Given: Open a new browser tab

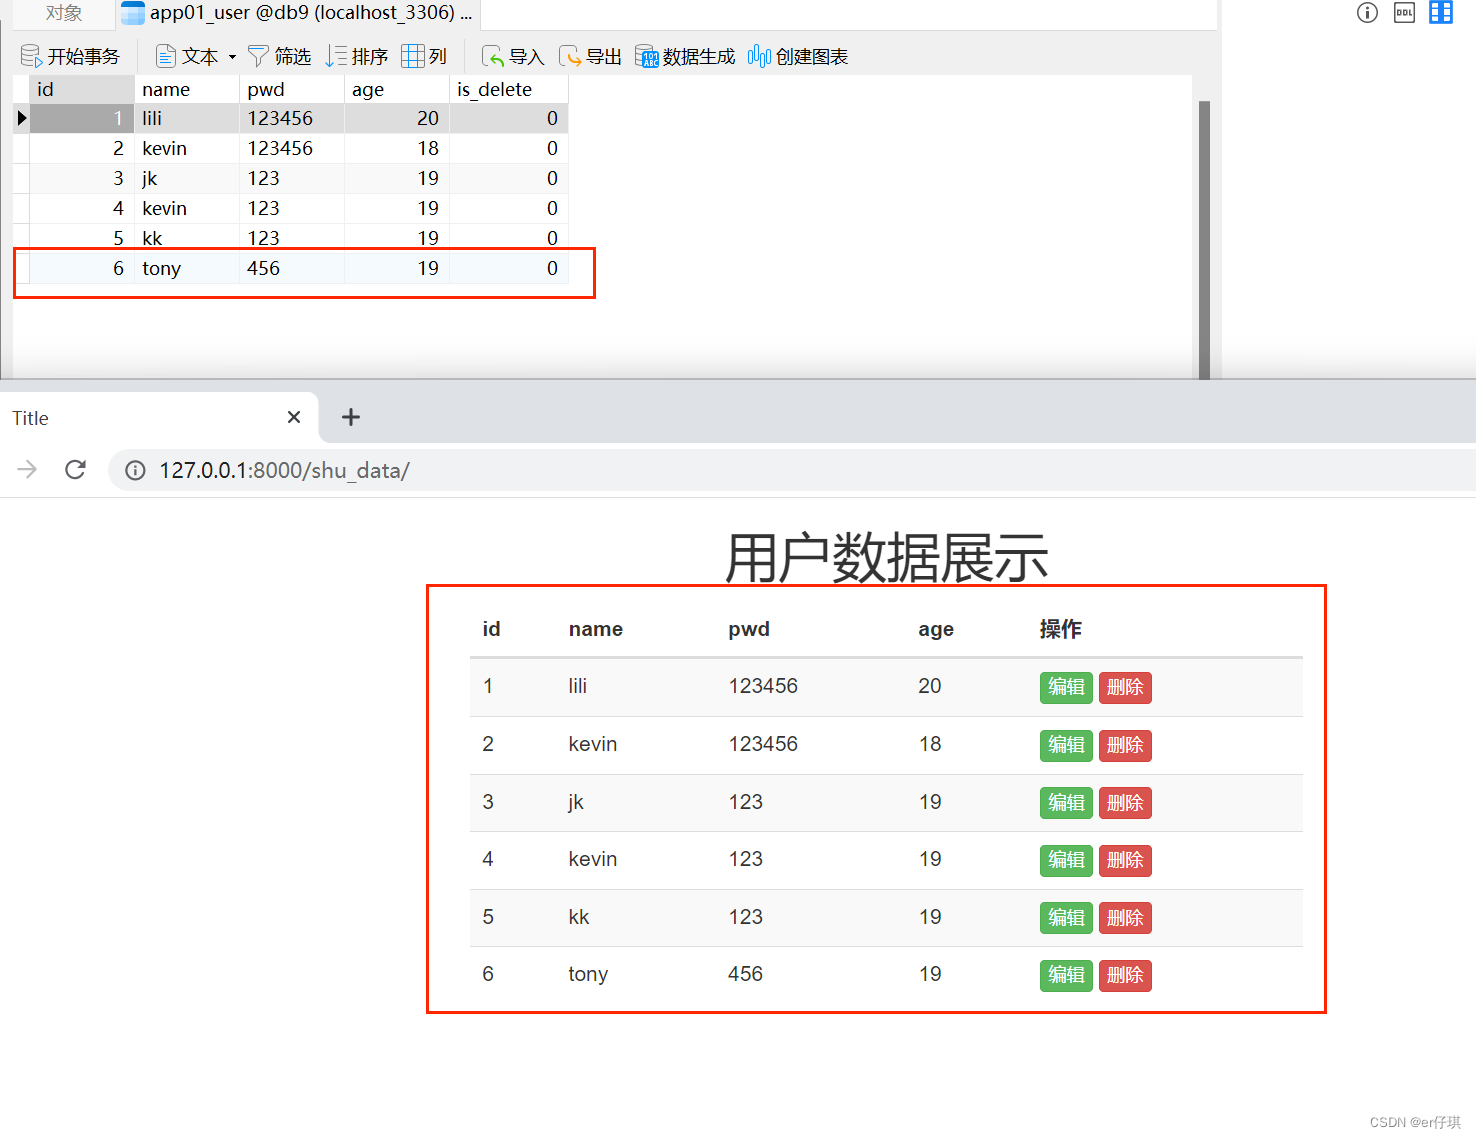Looking at the screenshot, I should click(x=351, y=417).
